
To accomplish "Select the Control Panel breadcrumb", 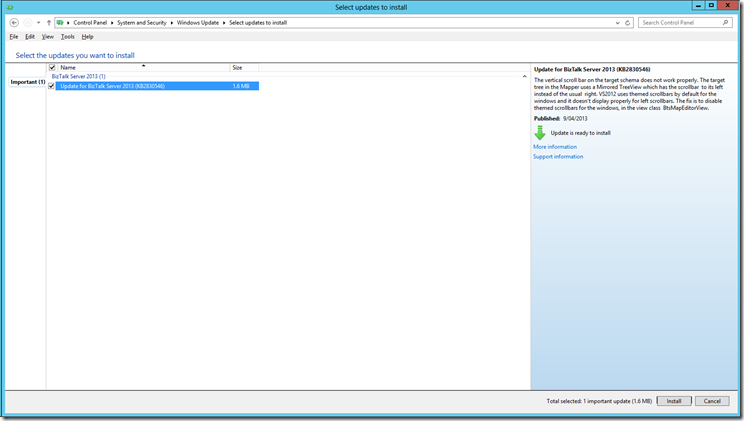I will pyautogui.click(x=90, y=22).
